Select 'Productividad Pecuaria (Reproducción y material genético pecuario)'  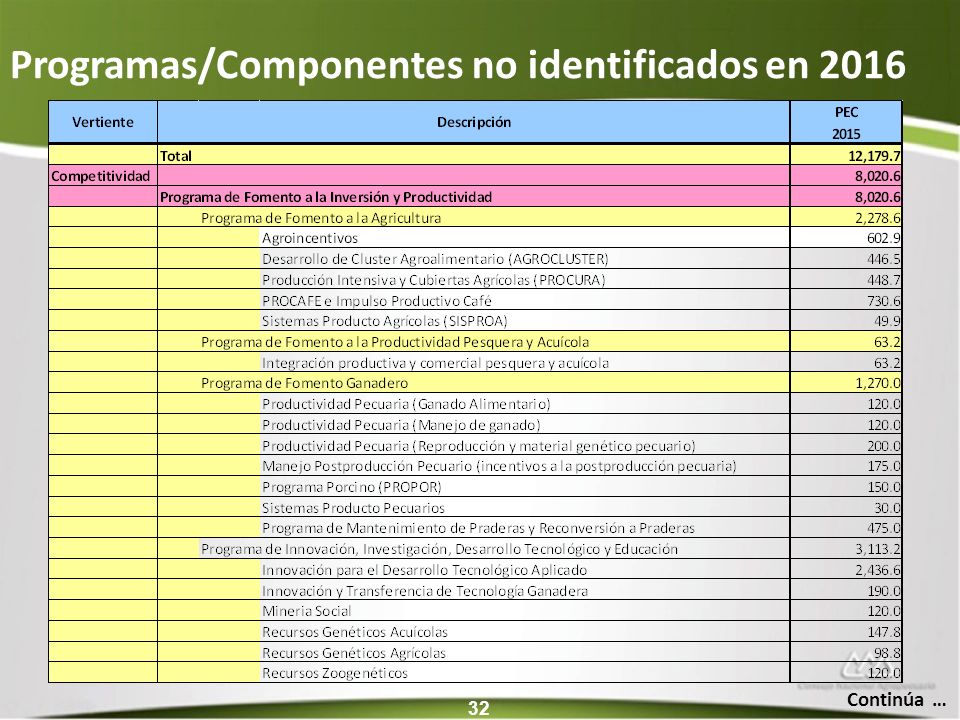pyautogui.click(x=479, y=446)
